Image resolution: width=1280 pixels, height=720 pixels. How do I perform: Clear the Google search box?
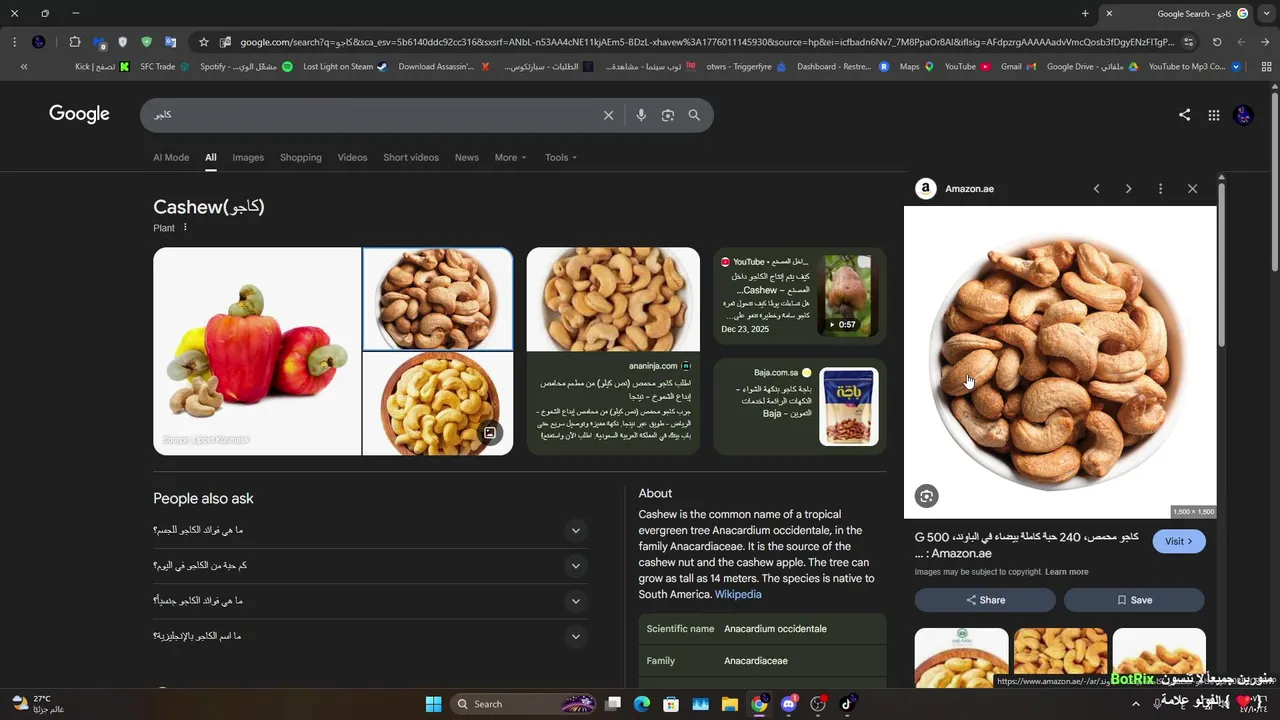point(608,115)
